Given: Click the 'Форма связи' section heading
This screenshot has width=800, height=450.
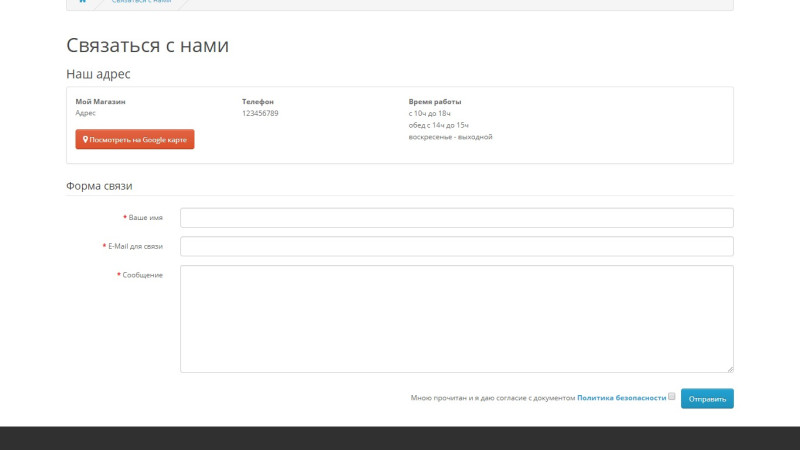Looking at the screenshot, I should (99, 186).
